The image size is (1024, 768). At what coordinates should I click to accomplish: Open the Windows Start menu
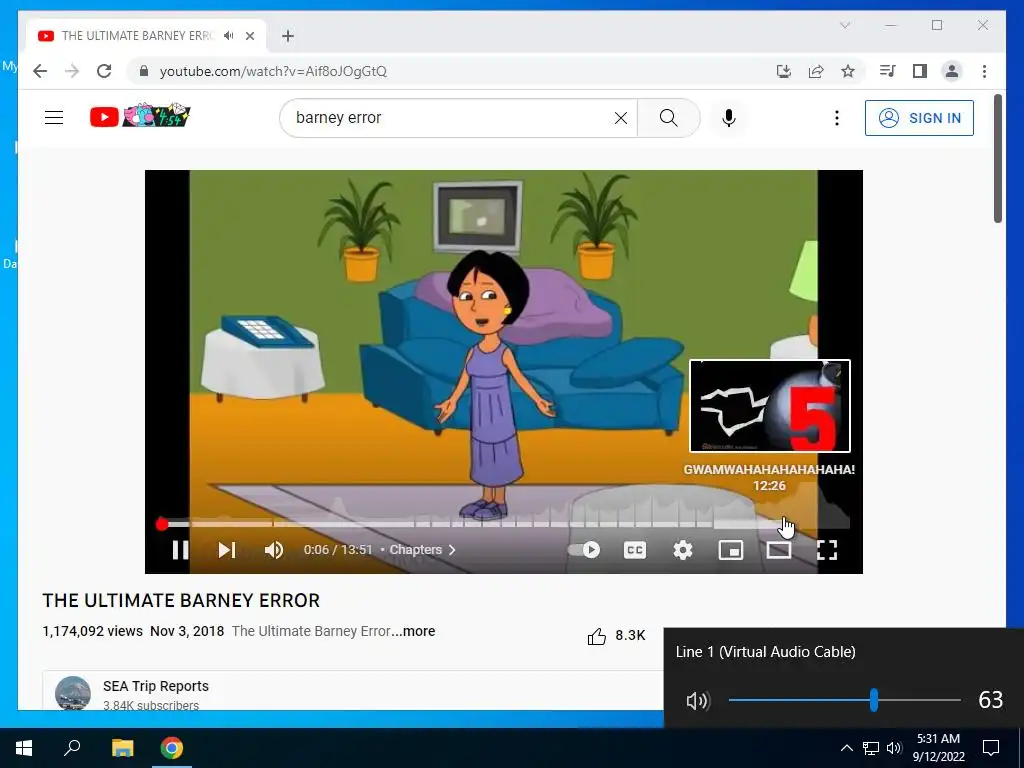point(24,748)
